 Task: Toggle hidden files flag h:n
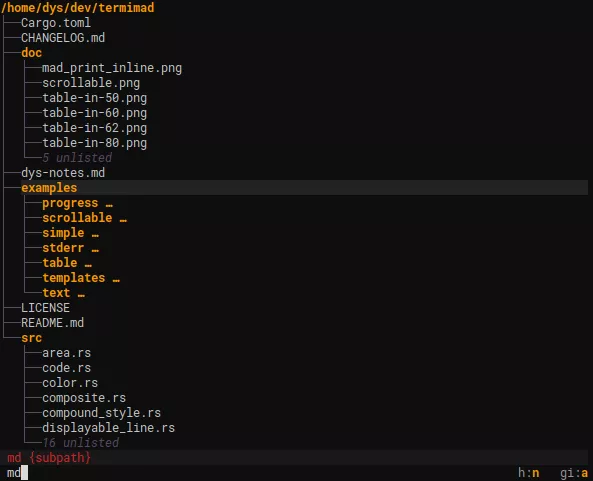tap(528, 473)
